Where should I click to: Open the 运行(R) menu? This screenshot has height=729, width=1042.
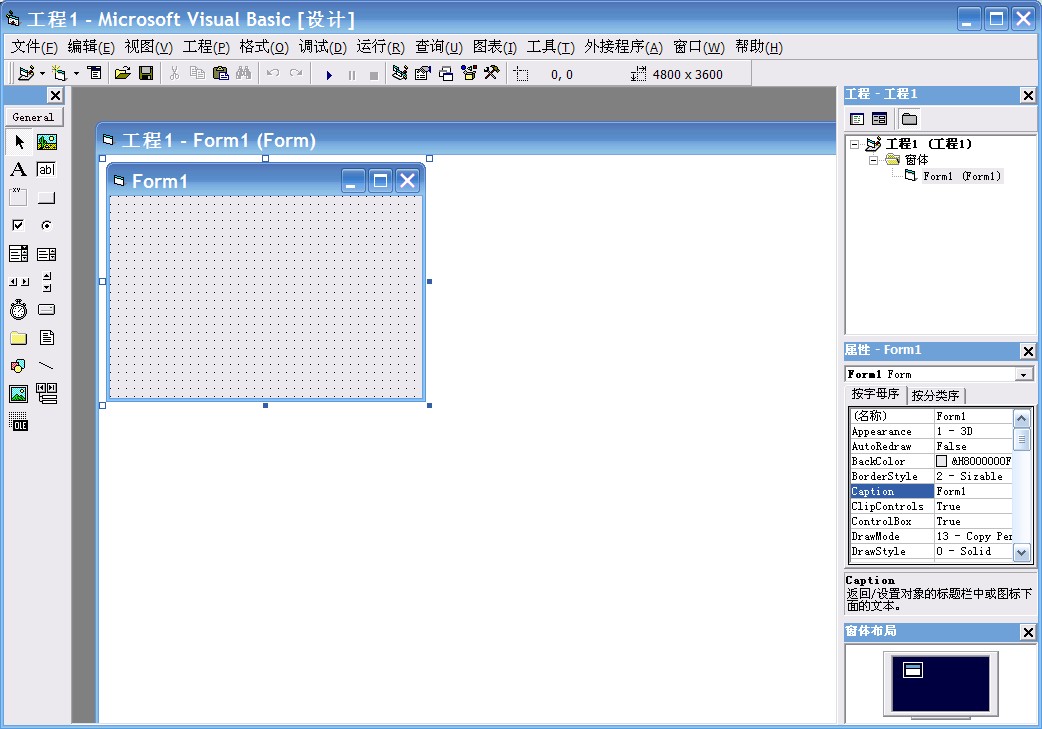pyautogui.click(x=380, y=47)
